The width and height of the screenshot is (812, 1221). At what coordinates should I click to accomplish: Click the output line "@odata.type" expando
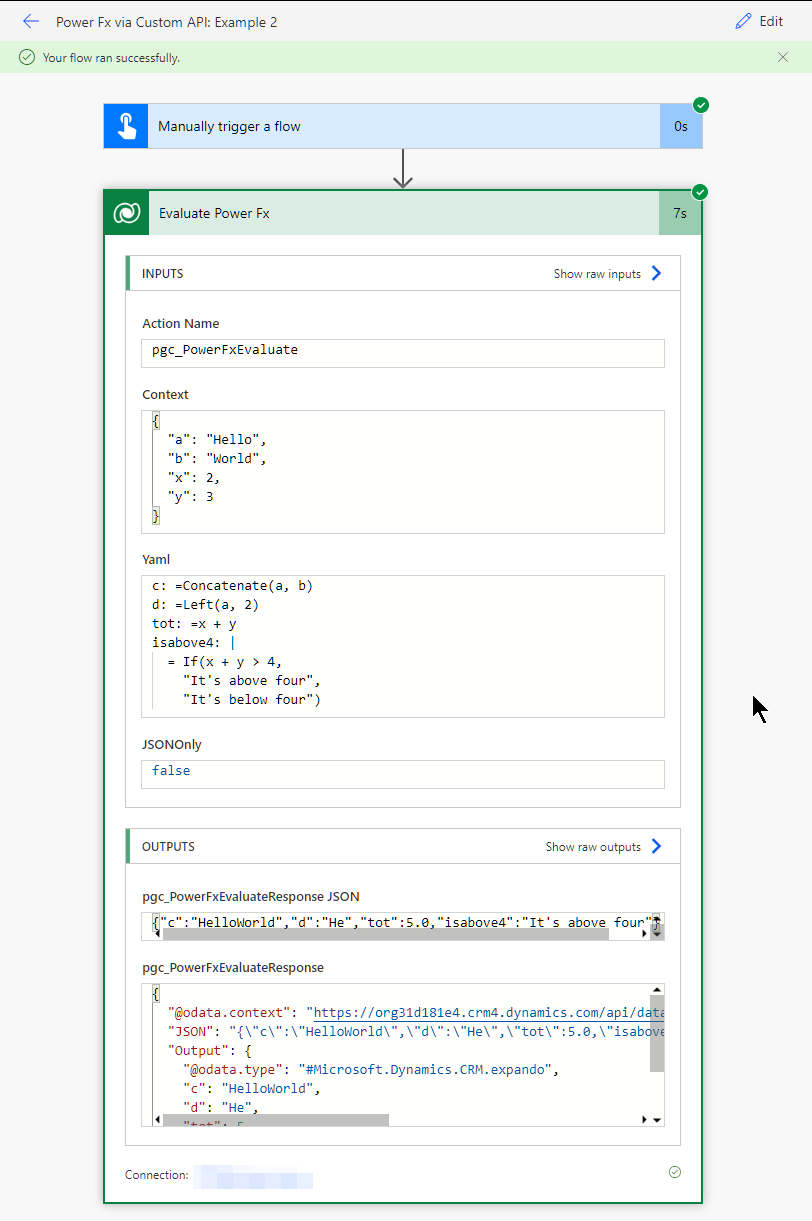coord(370,1070)
